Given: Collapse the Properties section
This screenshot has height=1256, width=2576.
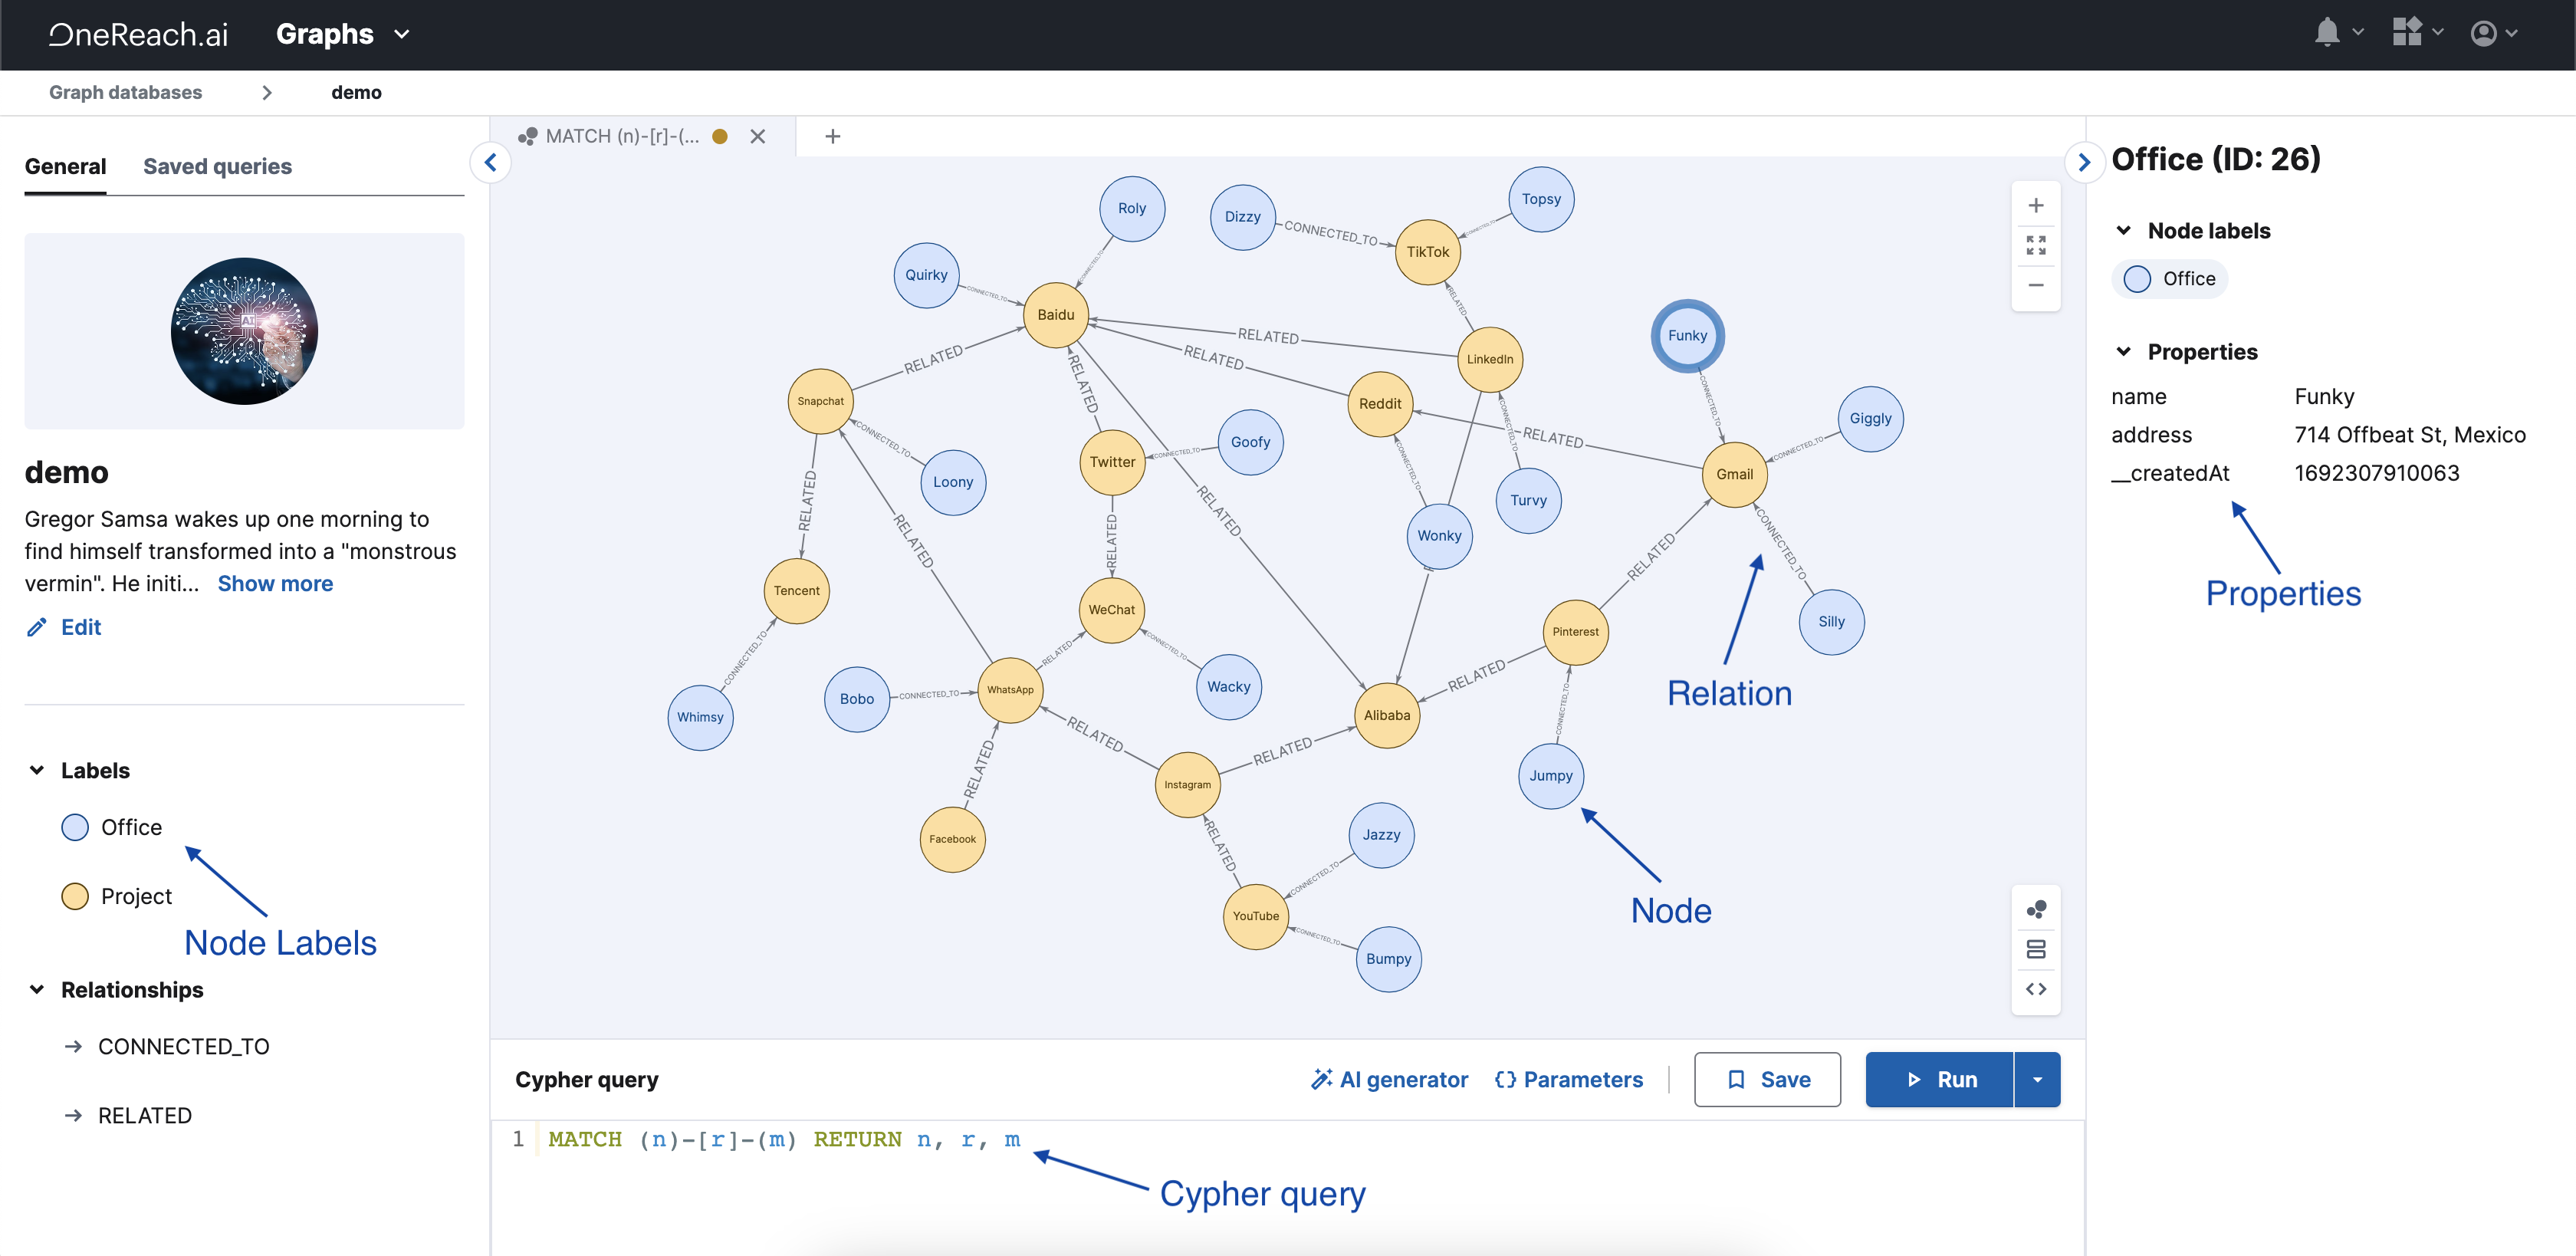Looking at the screenshot, I should click(2124, 351).
